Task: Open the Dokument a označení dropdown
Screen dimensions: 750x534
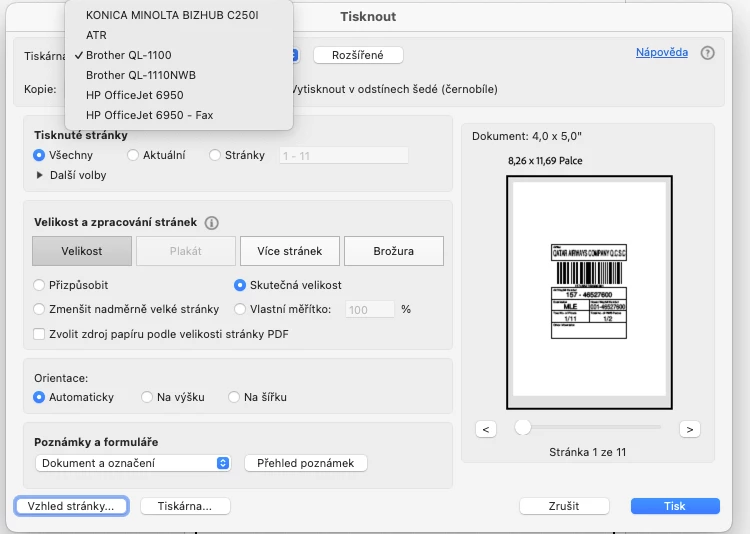Action: (x=133, y=463)
